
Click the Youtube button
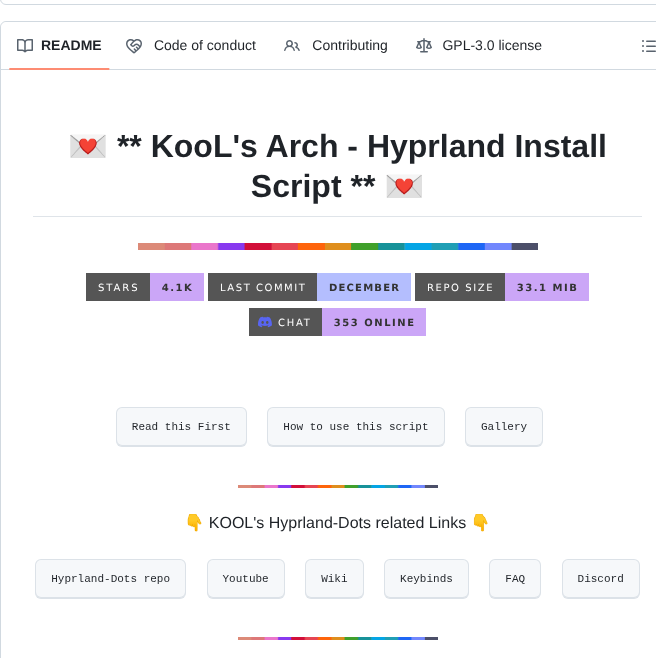(246, 579)
